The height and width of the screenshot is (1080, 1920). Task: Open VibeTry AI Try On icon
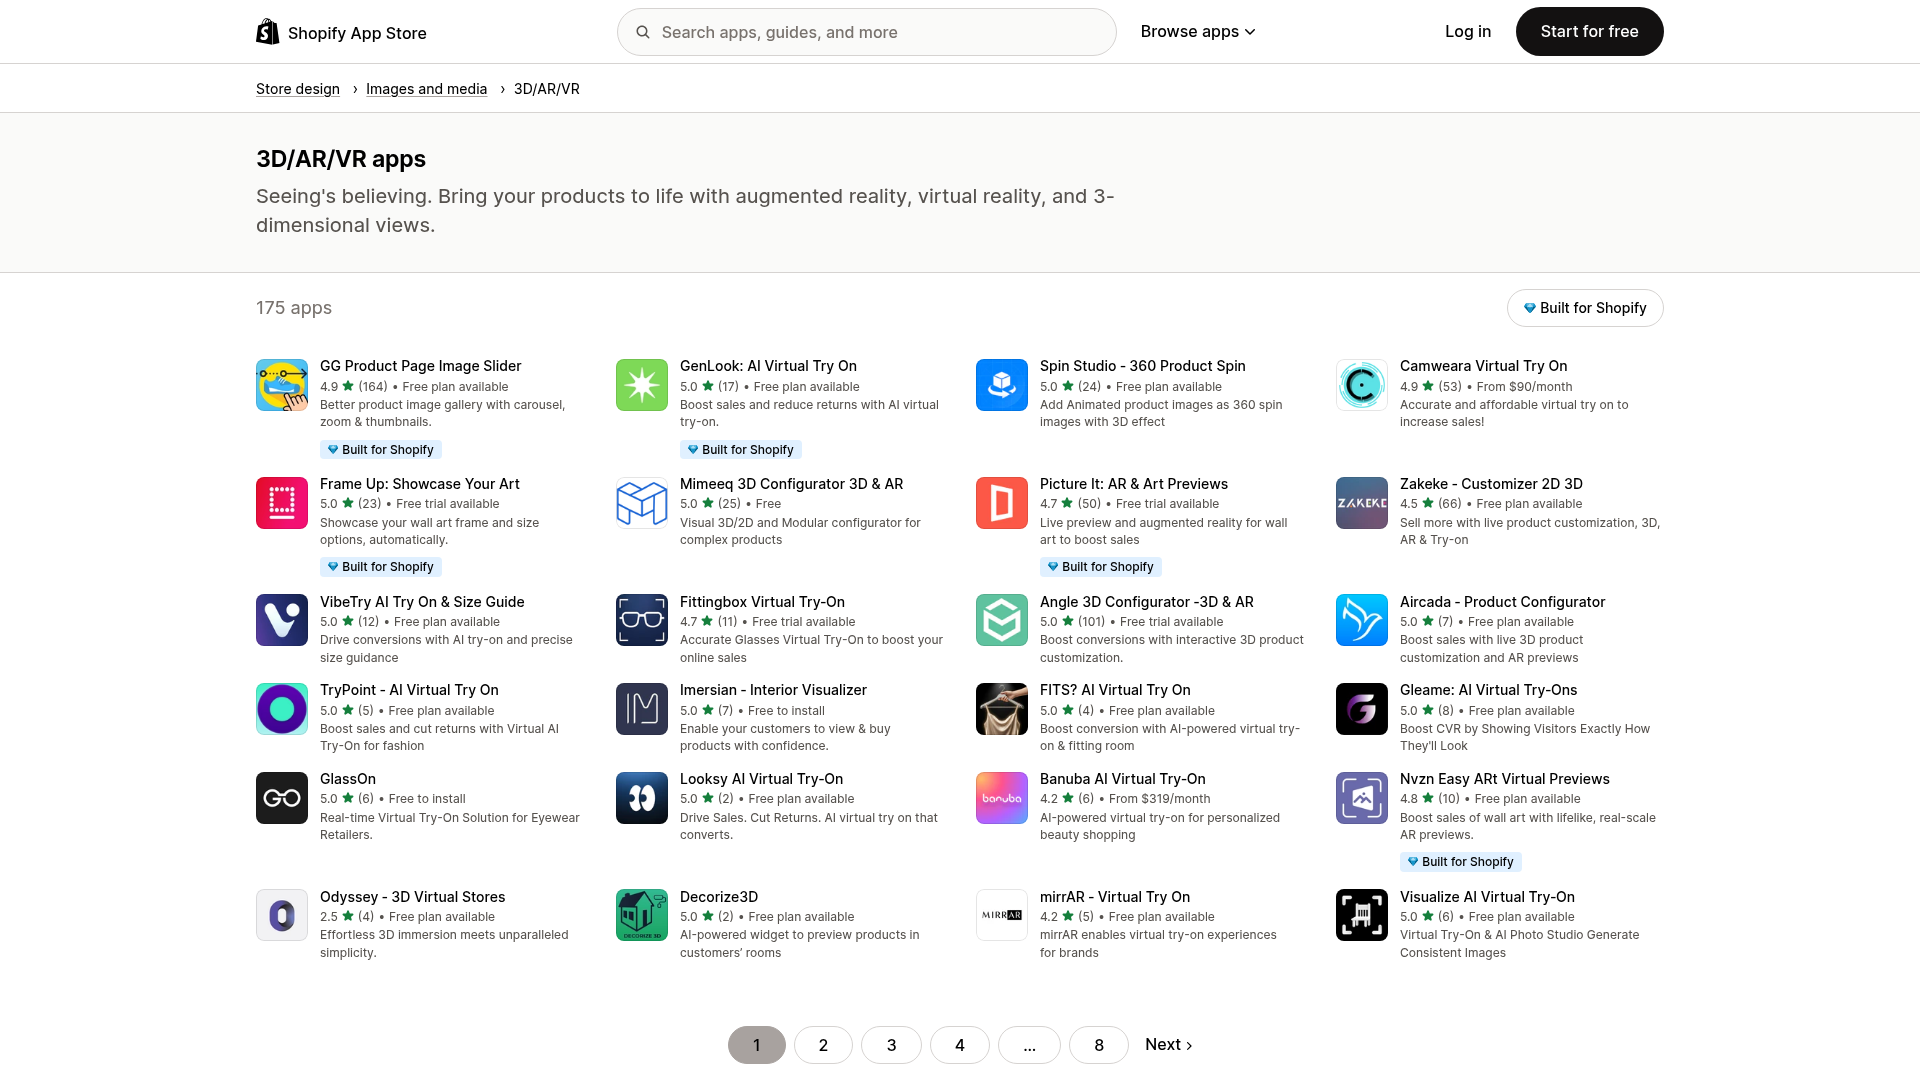[282, 620]
